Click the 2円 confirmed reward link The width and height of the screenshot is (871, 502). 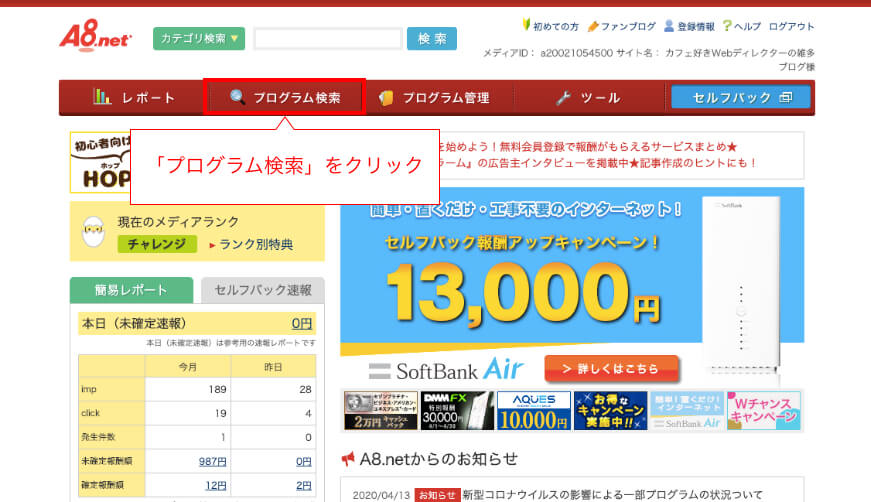(x=303, y=485)
